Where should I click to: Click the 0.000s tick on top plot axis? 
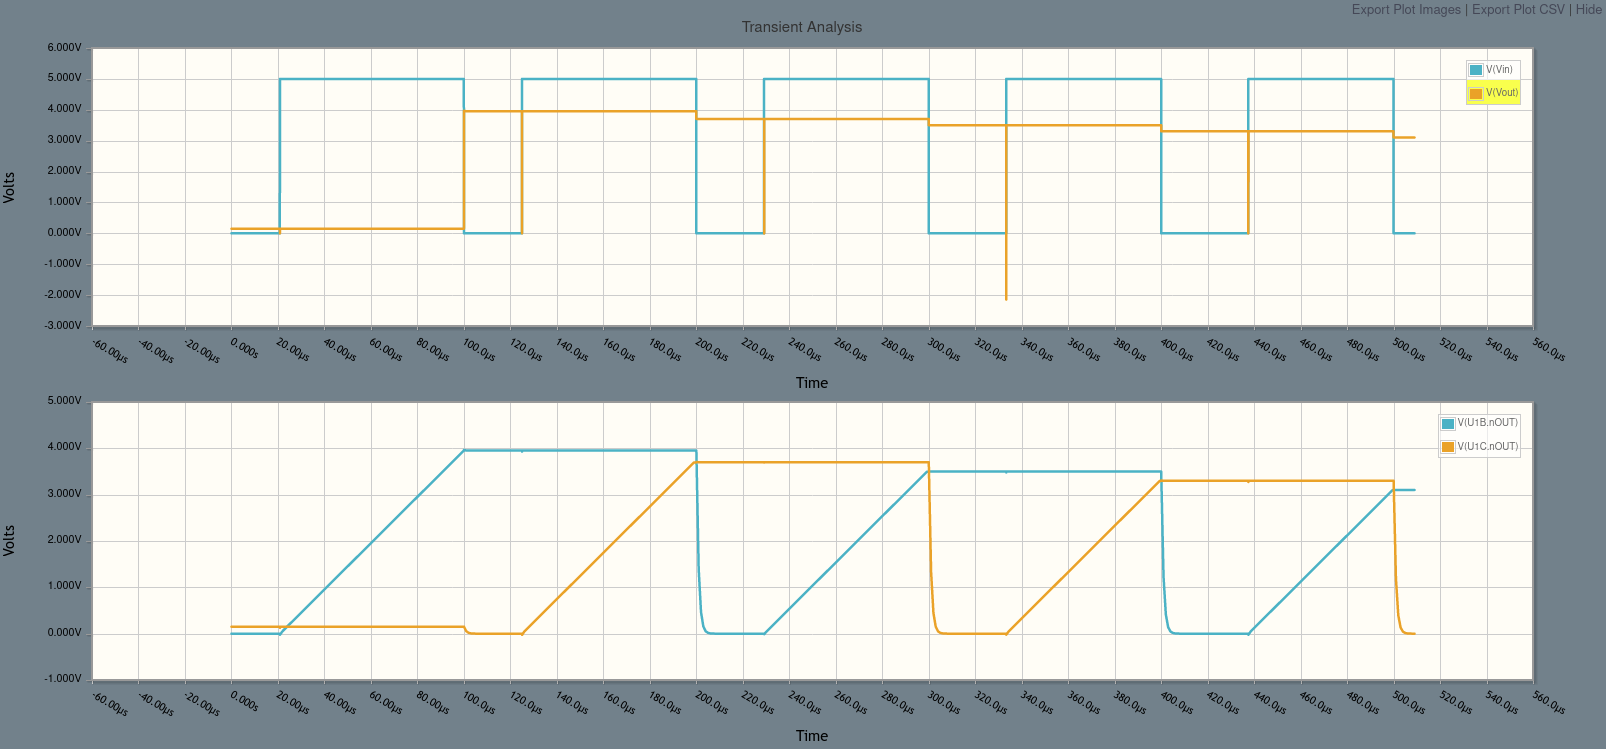tap(244, 348)
